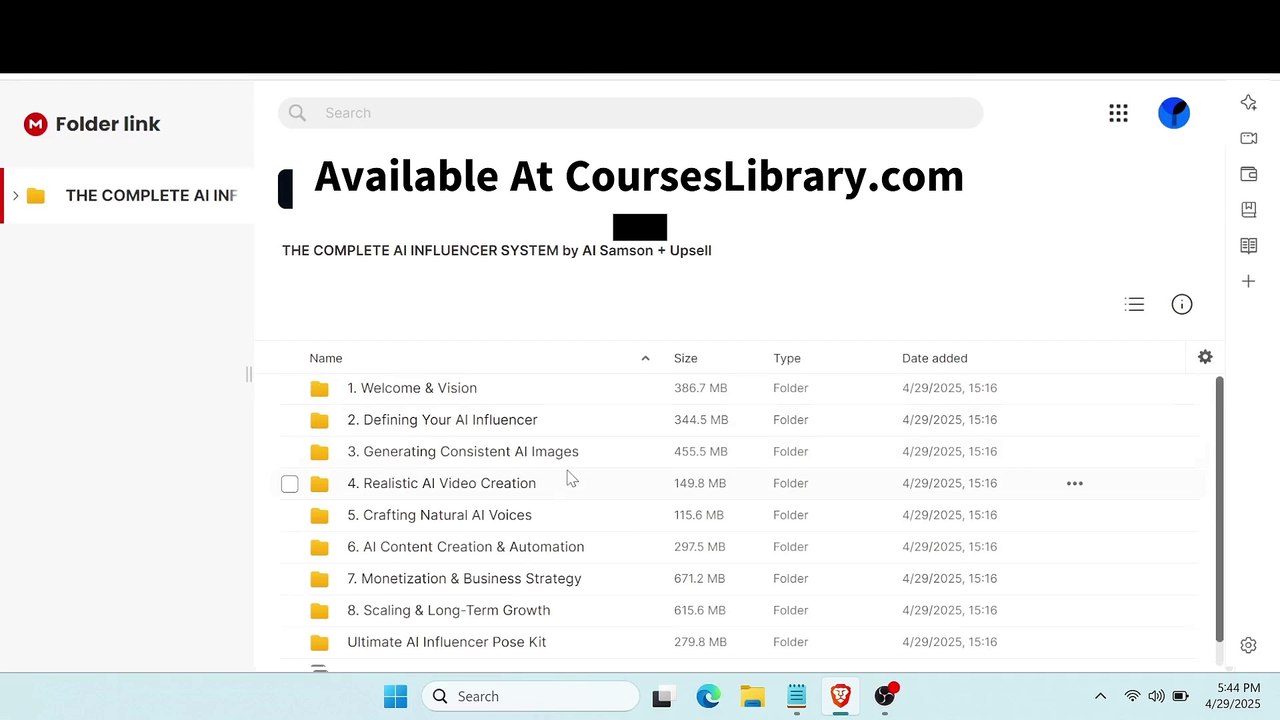Open Ultimate AI Influencer Pose Kit folder
The image size is (1280, 720).
coord(447,642)
